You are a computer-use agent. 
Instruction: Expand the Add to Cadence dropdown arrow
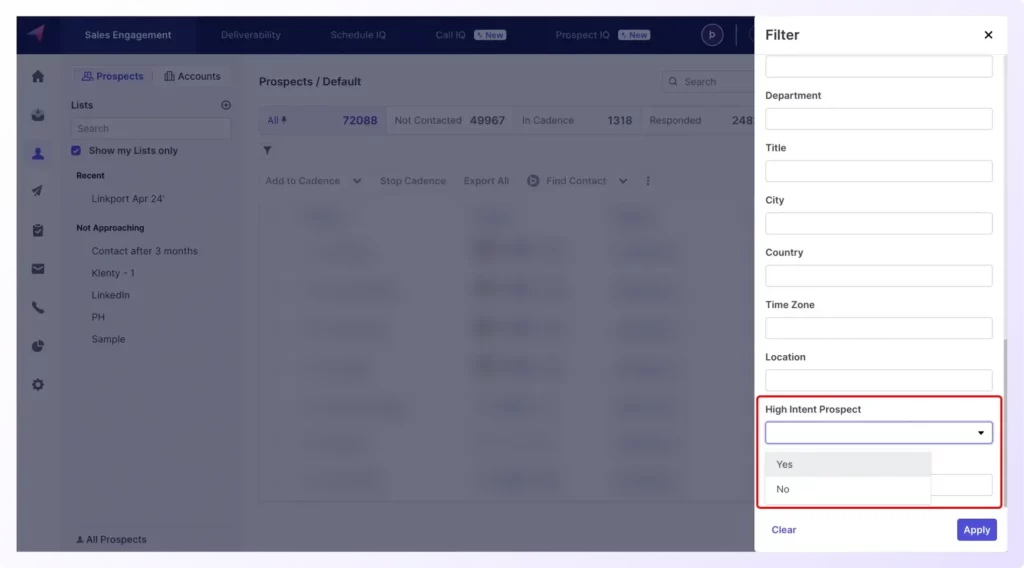357,181
